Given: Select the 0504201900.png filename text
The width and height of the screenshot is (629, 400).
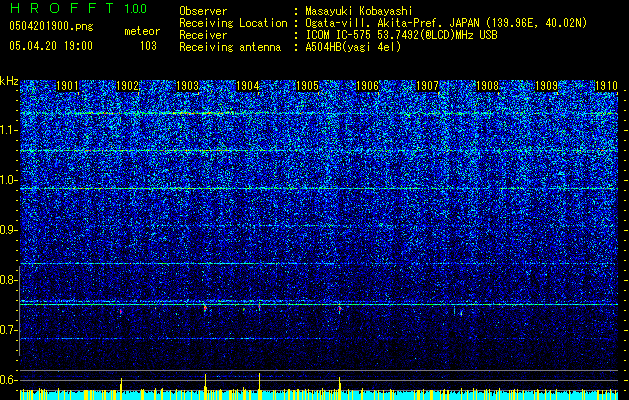Looking at the screenshot, I should point(51,27).
